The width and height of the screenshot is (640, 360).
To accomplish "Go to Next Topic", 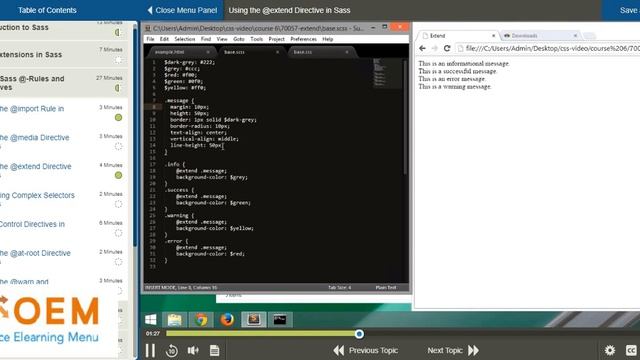I will point(453,350).
